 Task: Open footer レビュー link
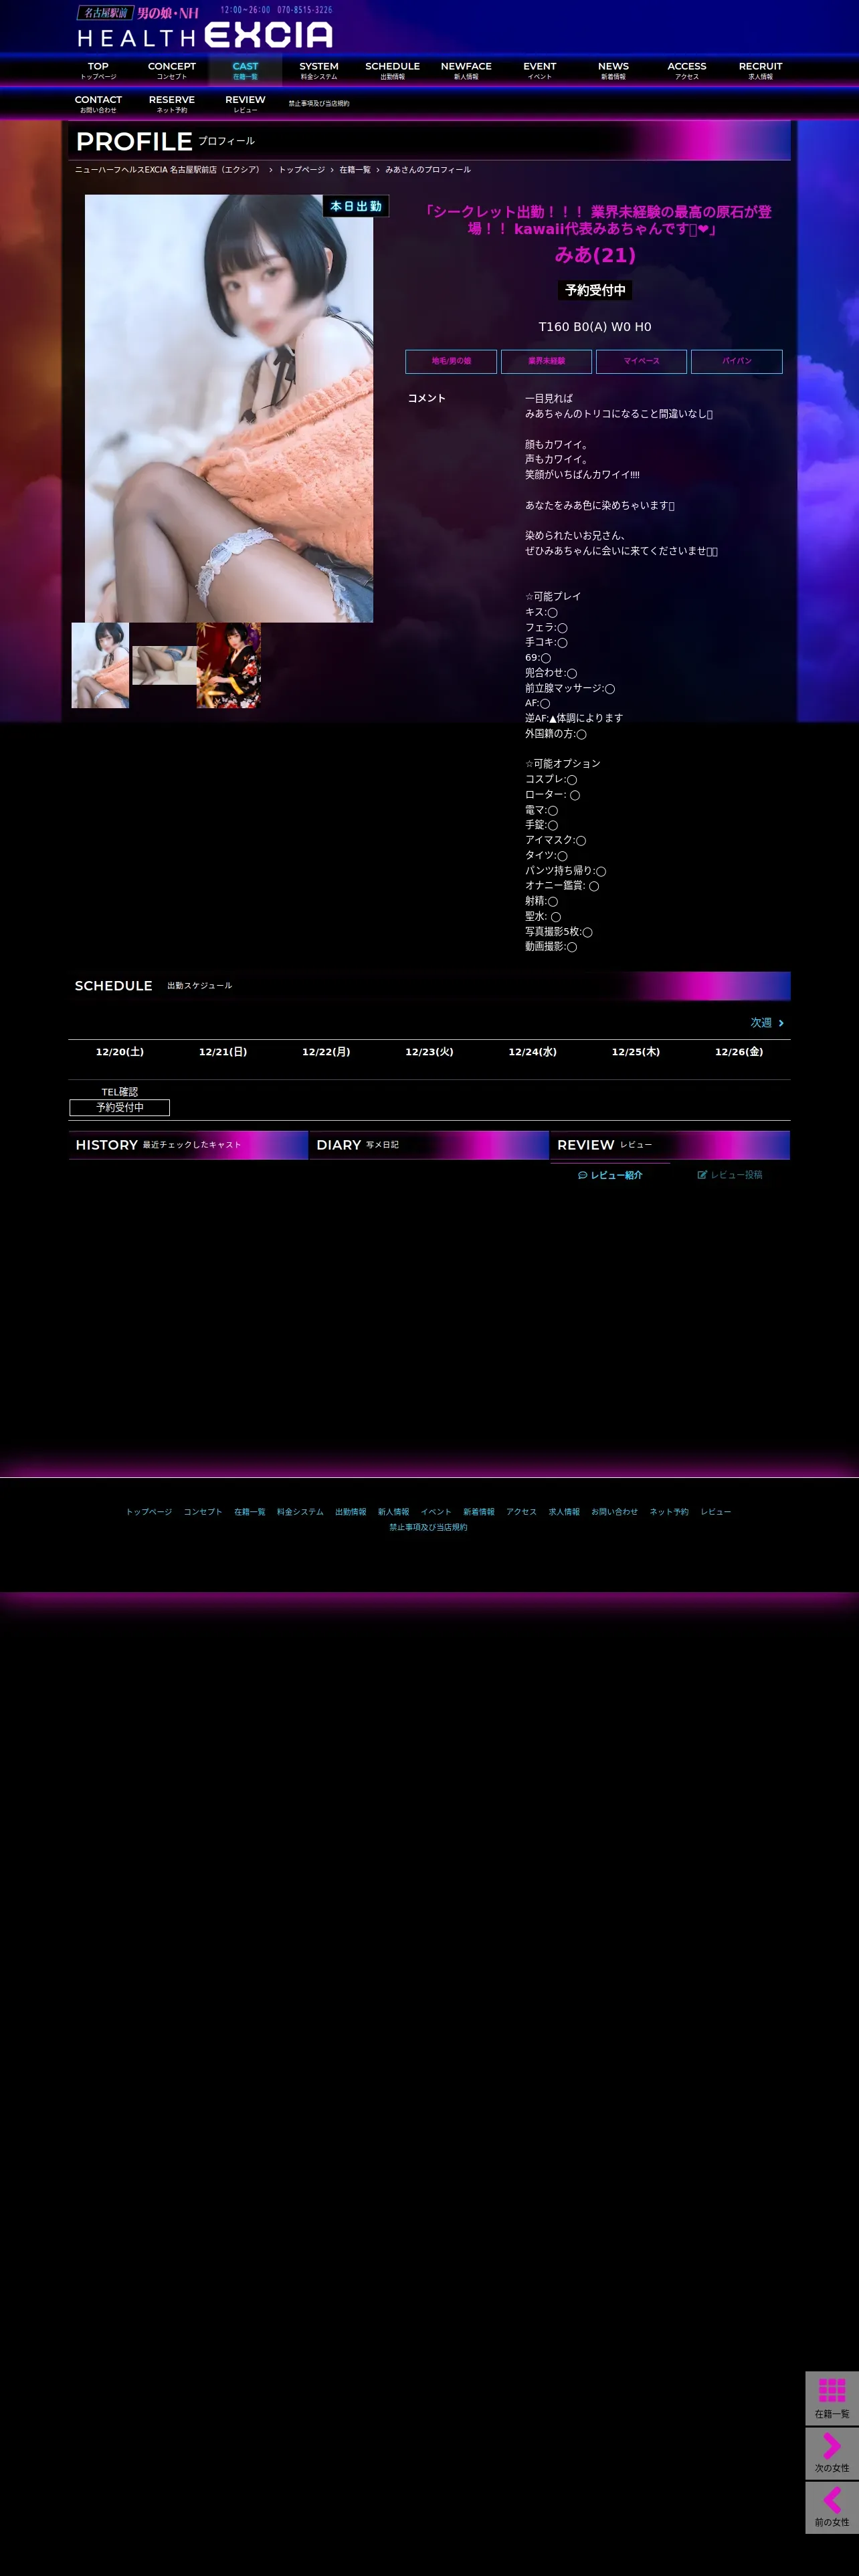pos(716,1512)
